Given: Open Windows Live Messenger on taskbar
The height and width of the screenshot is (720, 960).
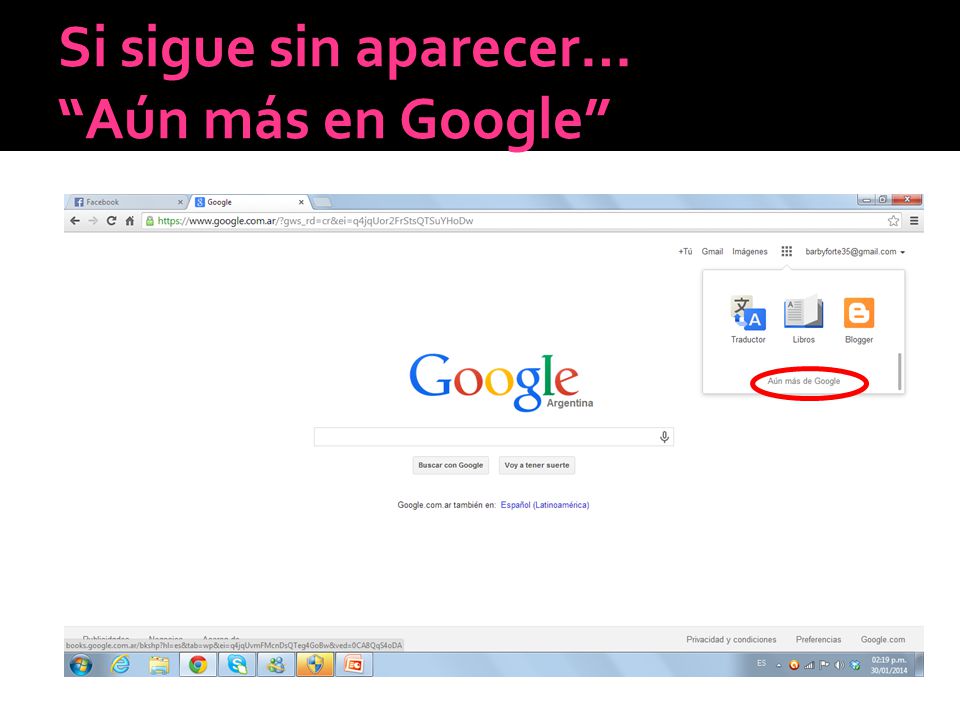Looking at the screenshot, I should pos(276,664).
